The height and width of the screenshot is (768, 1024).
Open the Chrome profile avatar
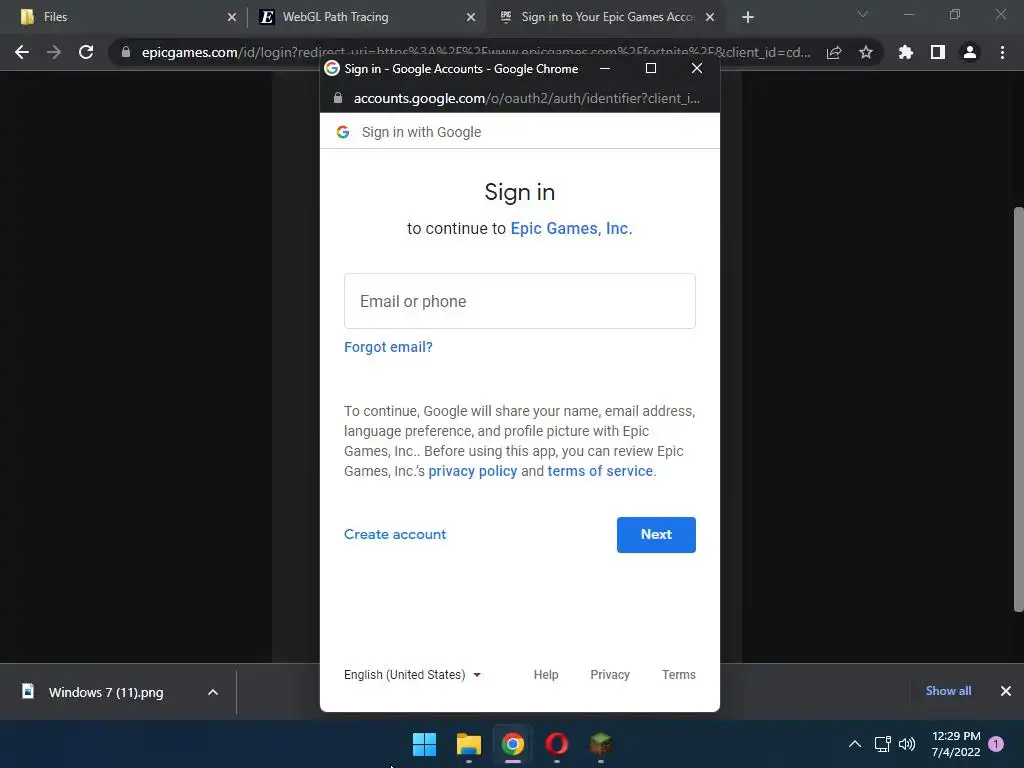pyautogui.click(x=970, y=52)
